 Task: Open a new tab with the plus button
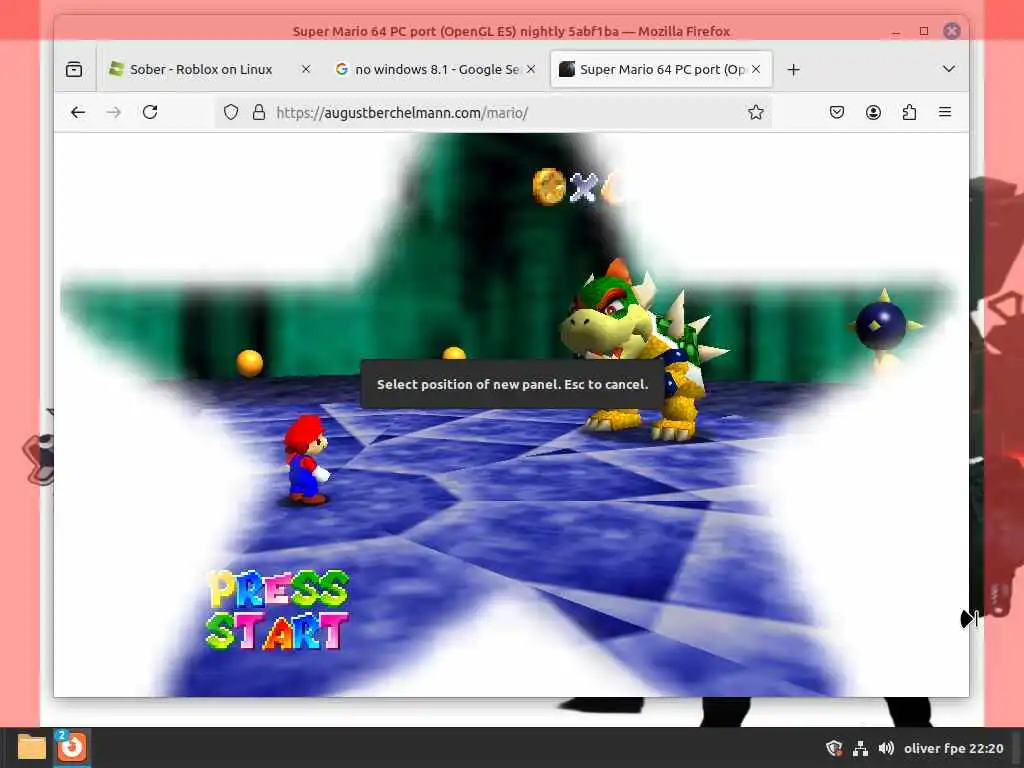click(793, 69)
